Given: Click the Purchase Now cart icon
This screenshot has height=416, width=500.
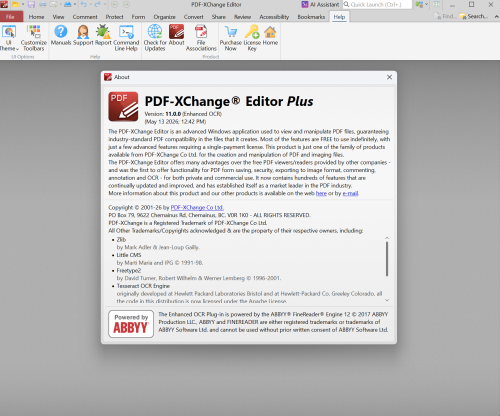Looking at the screenshot, I should point(230,38).
